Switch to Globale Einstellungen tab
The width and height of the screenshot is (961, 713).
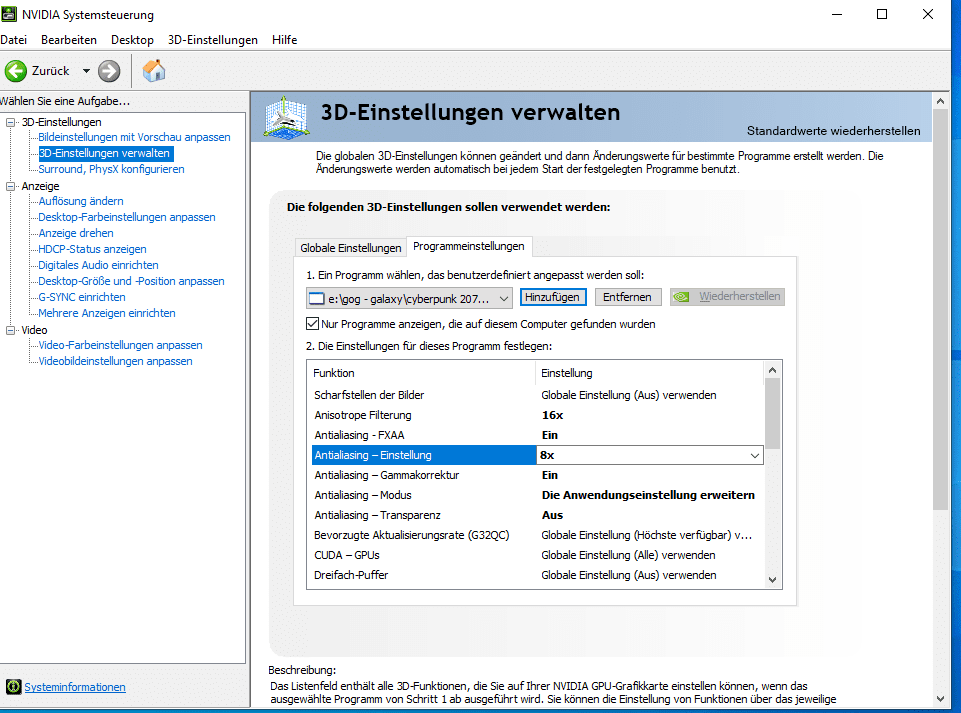point(351,248)
